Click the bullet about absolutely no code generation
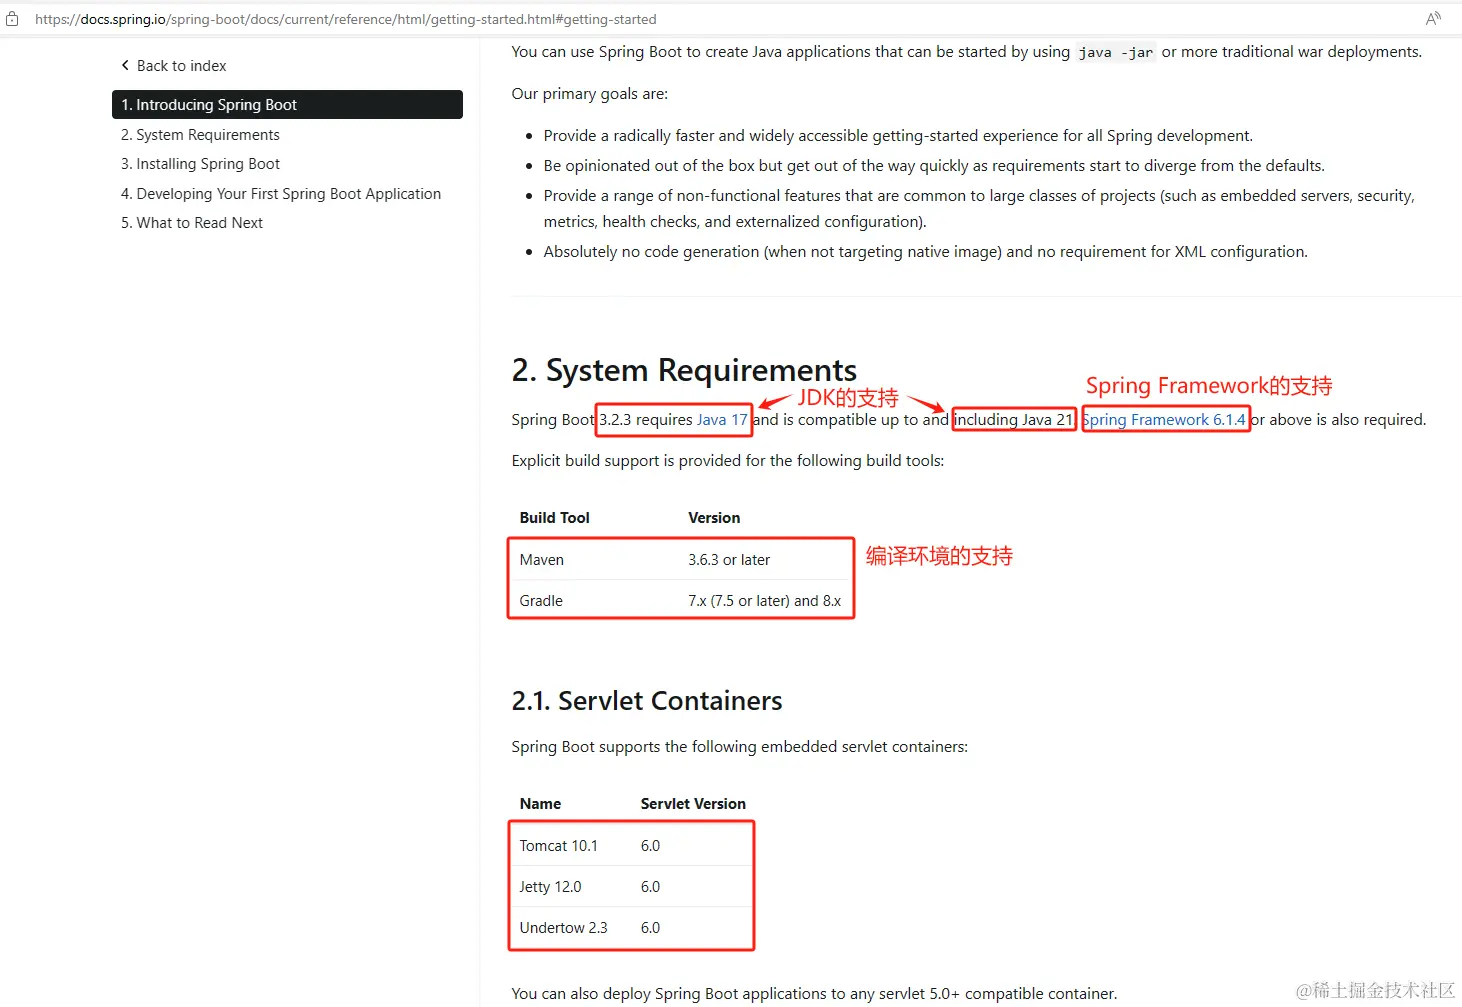Image resolution: width=1462 pixels, height=1007 pixels. tap(926, 252)
